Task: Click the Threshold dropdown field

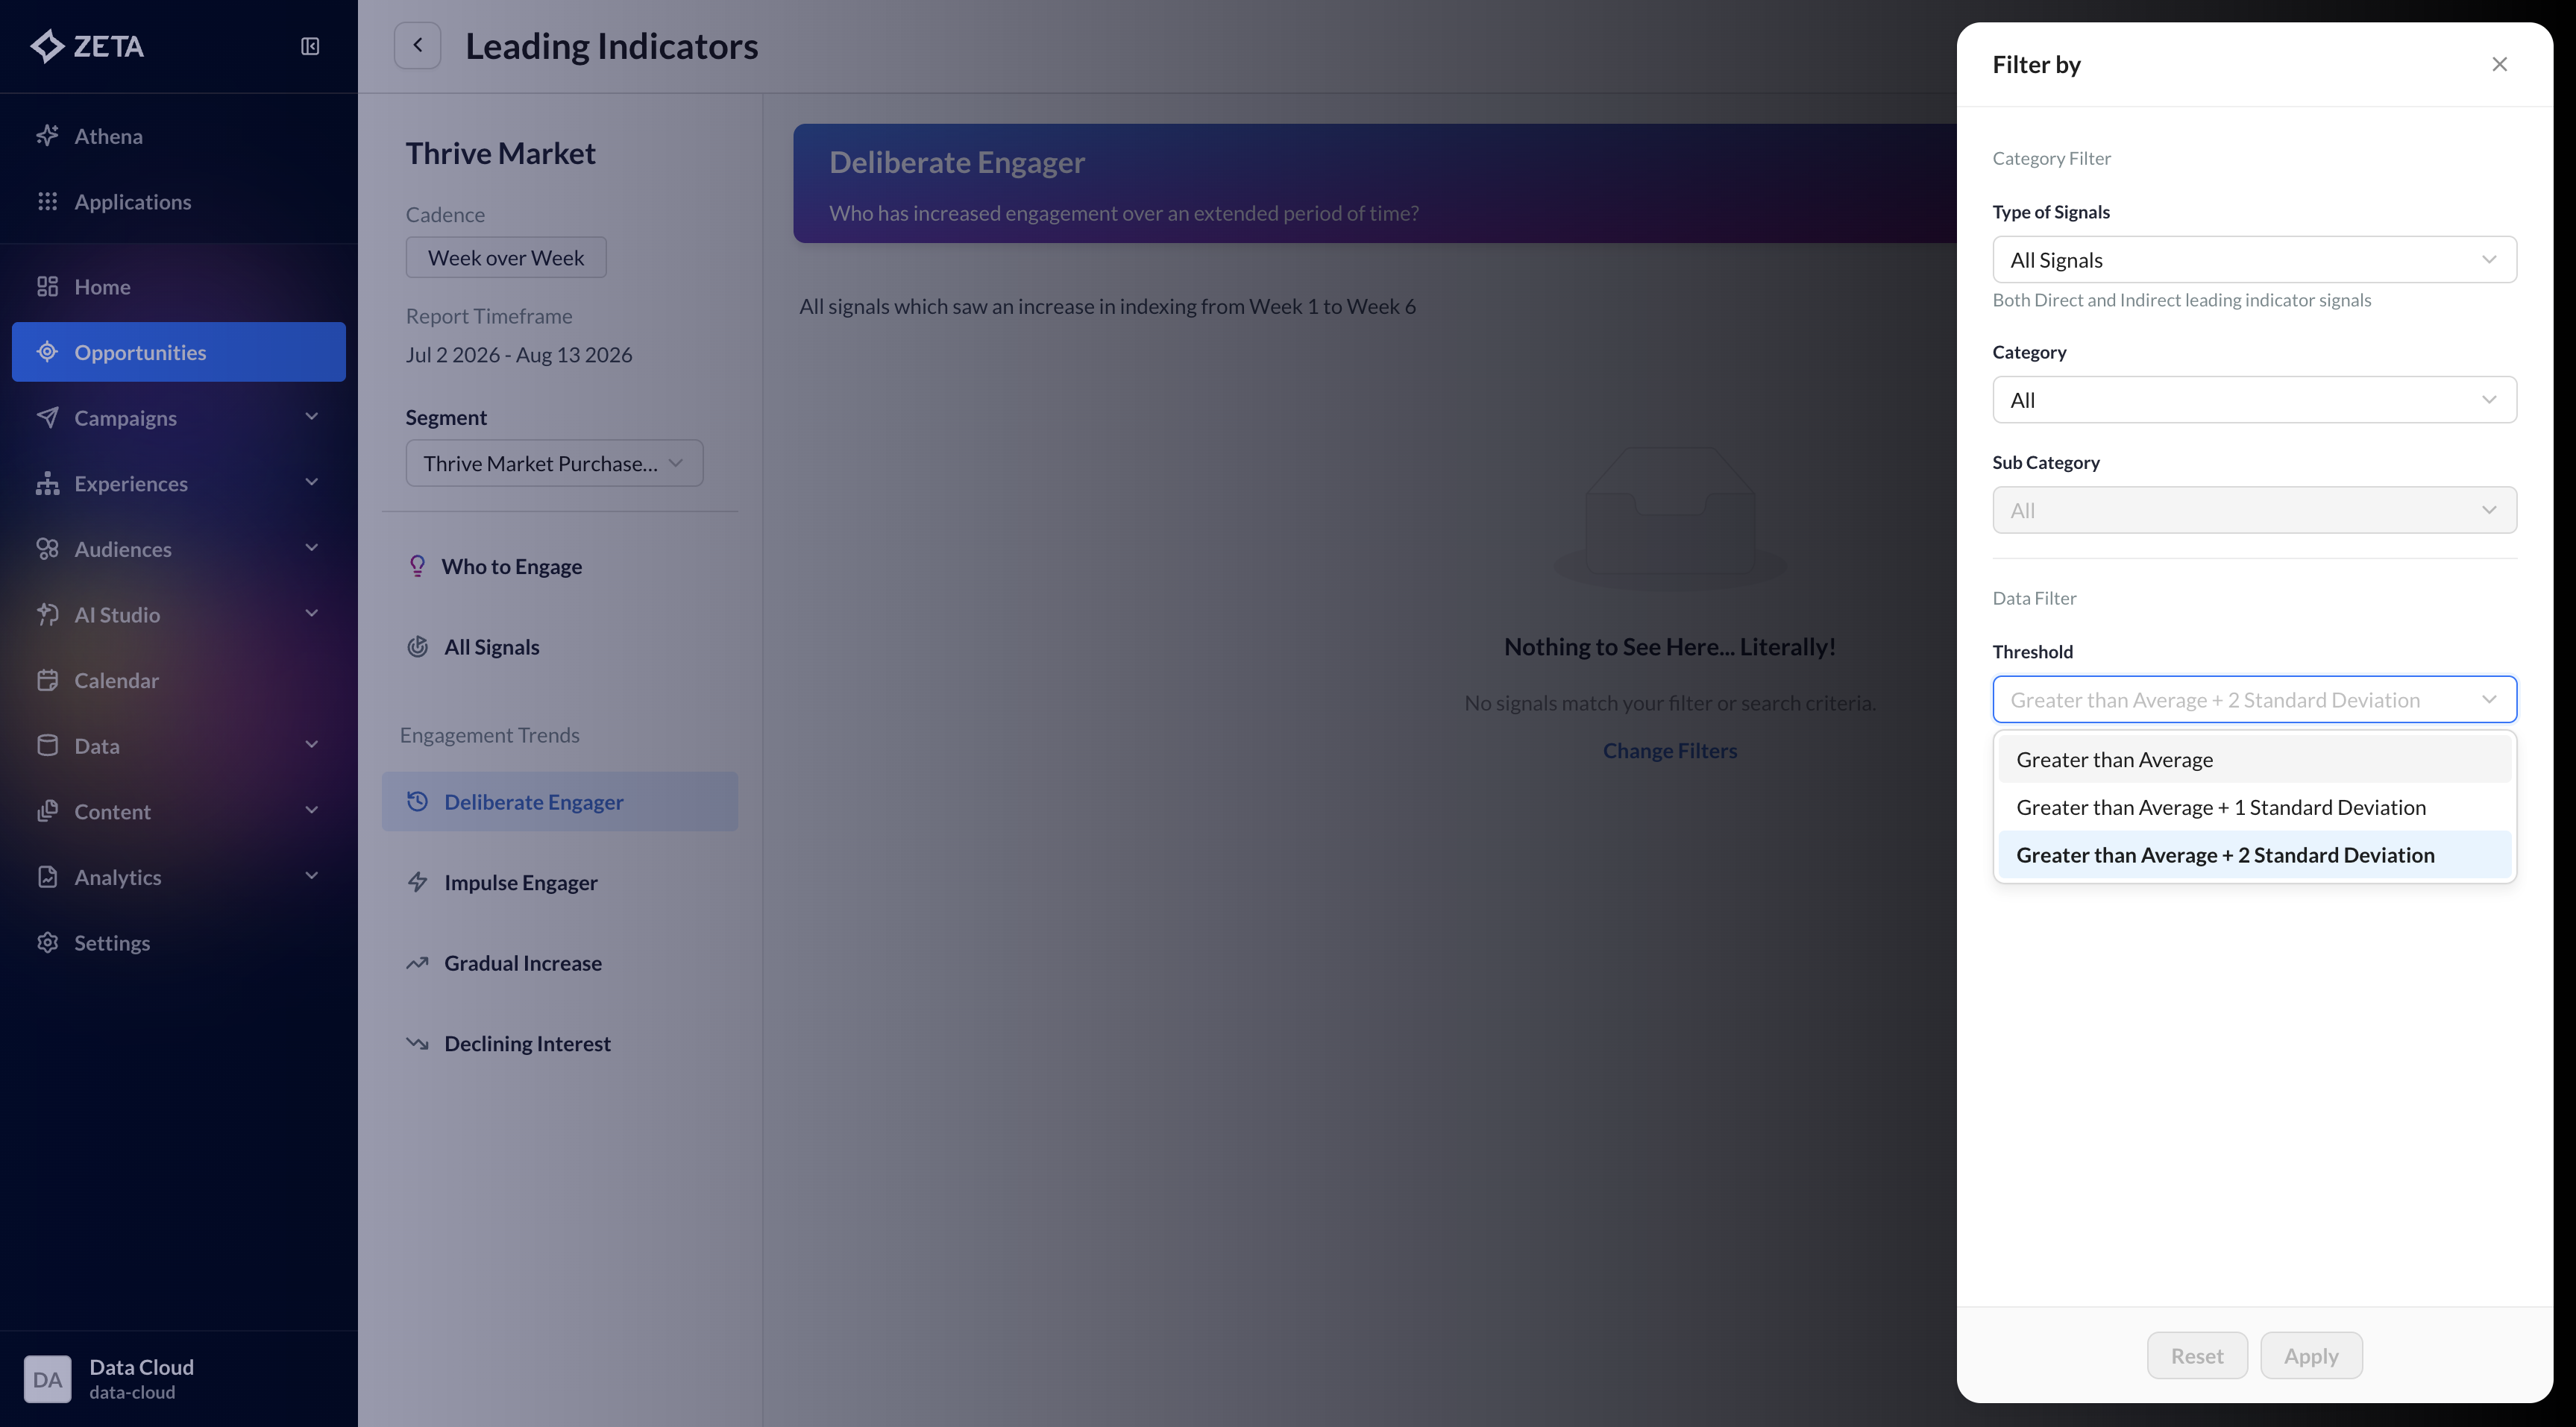Action: click(2254, 700)
